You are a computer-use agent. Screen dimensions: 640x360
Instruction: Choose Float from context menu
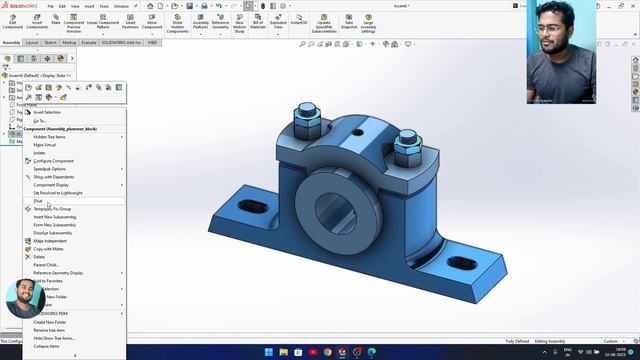coord(74,201)
